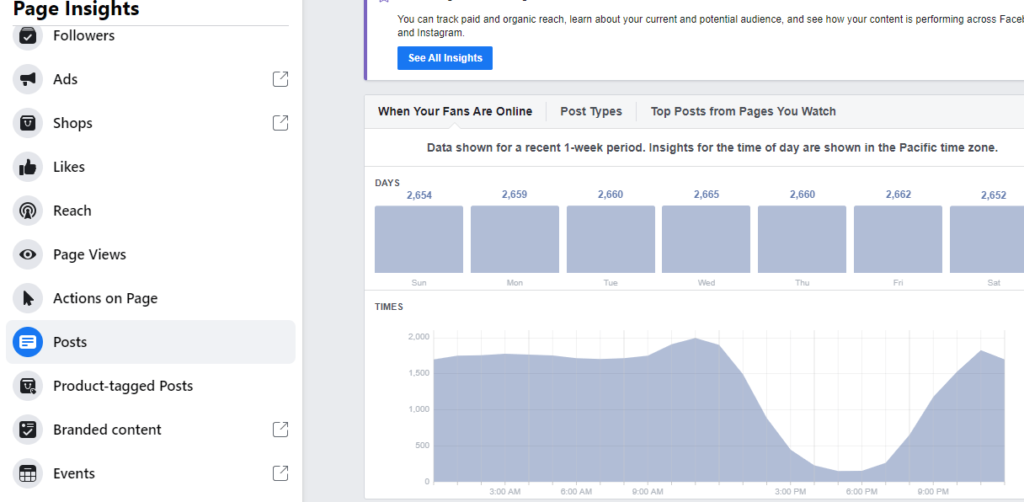
Task: Click the Sunday bar showing 2,654
Action: [x=419, y=240]
